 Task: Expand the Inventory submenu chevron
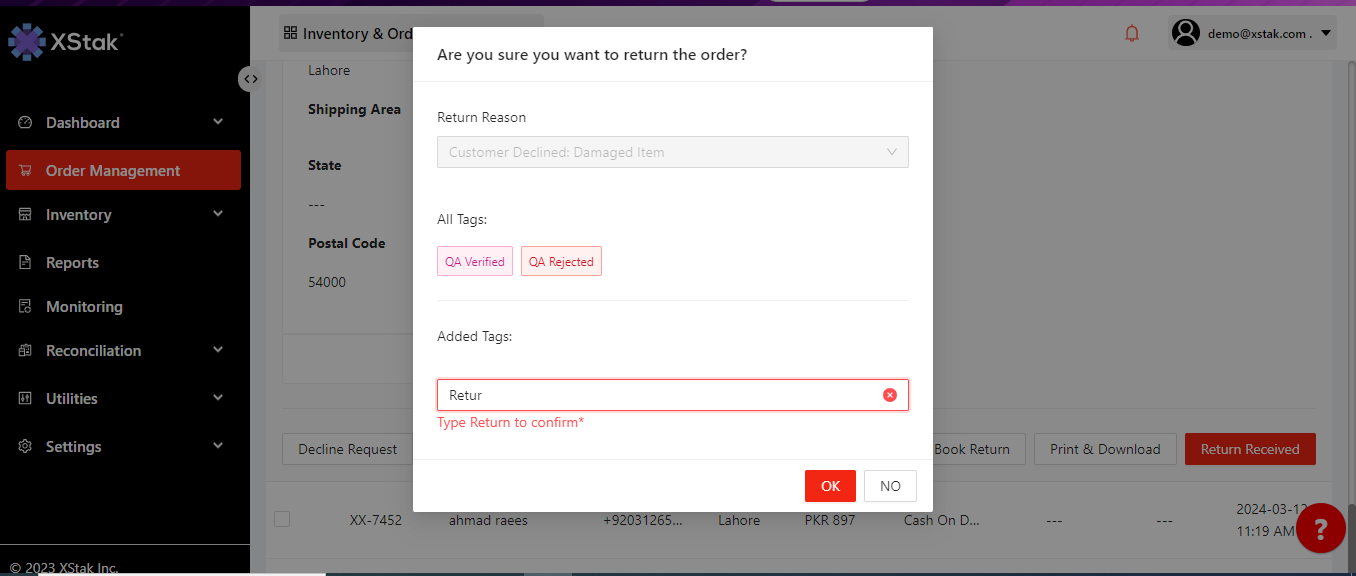point(218,214)
